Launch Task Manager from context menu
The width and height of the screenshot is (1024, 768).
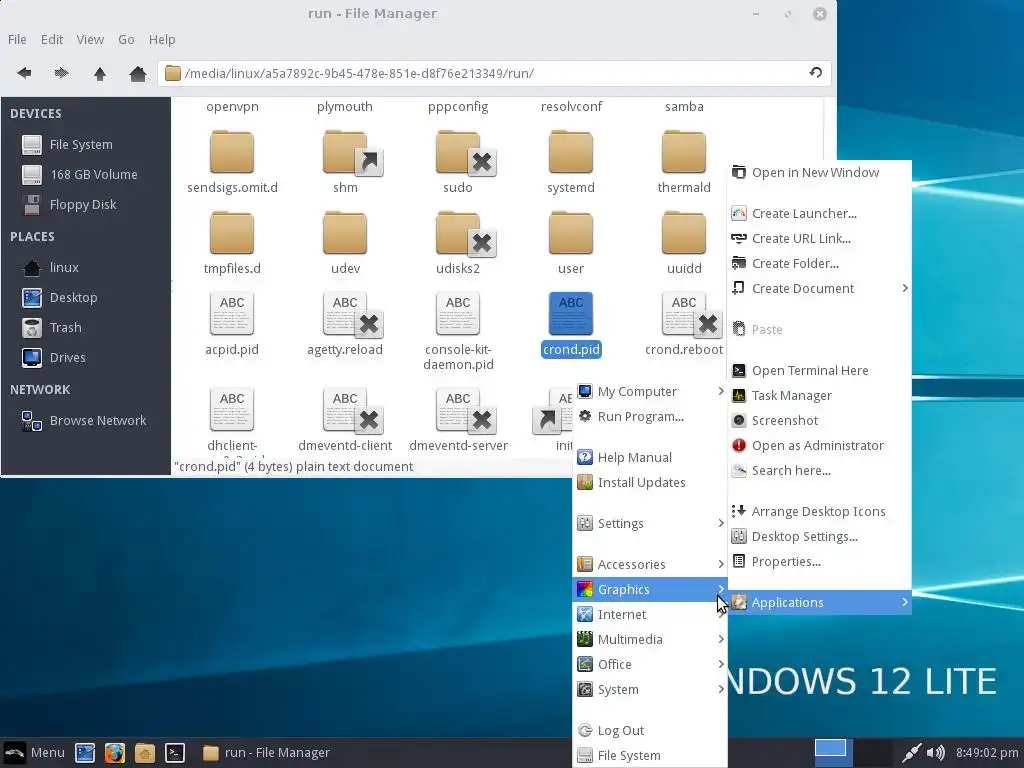(x=820, y=395)
